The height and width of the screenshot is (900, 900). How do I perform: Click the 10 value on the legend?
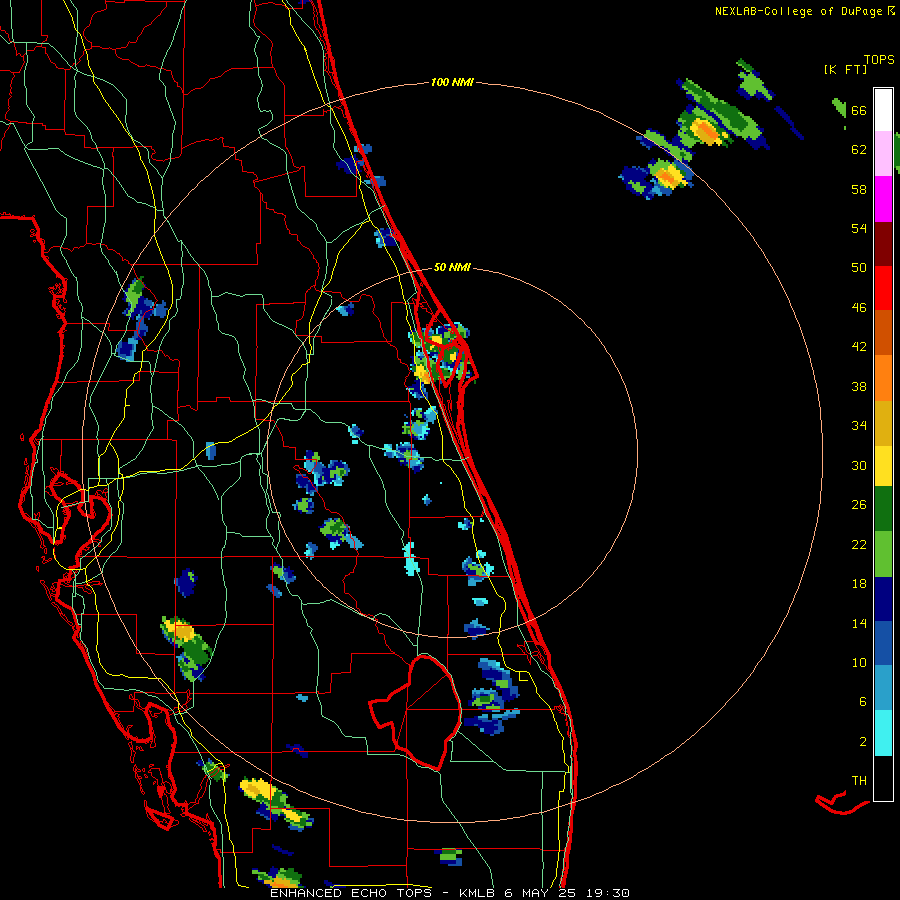(x=859, y=662)
